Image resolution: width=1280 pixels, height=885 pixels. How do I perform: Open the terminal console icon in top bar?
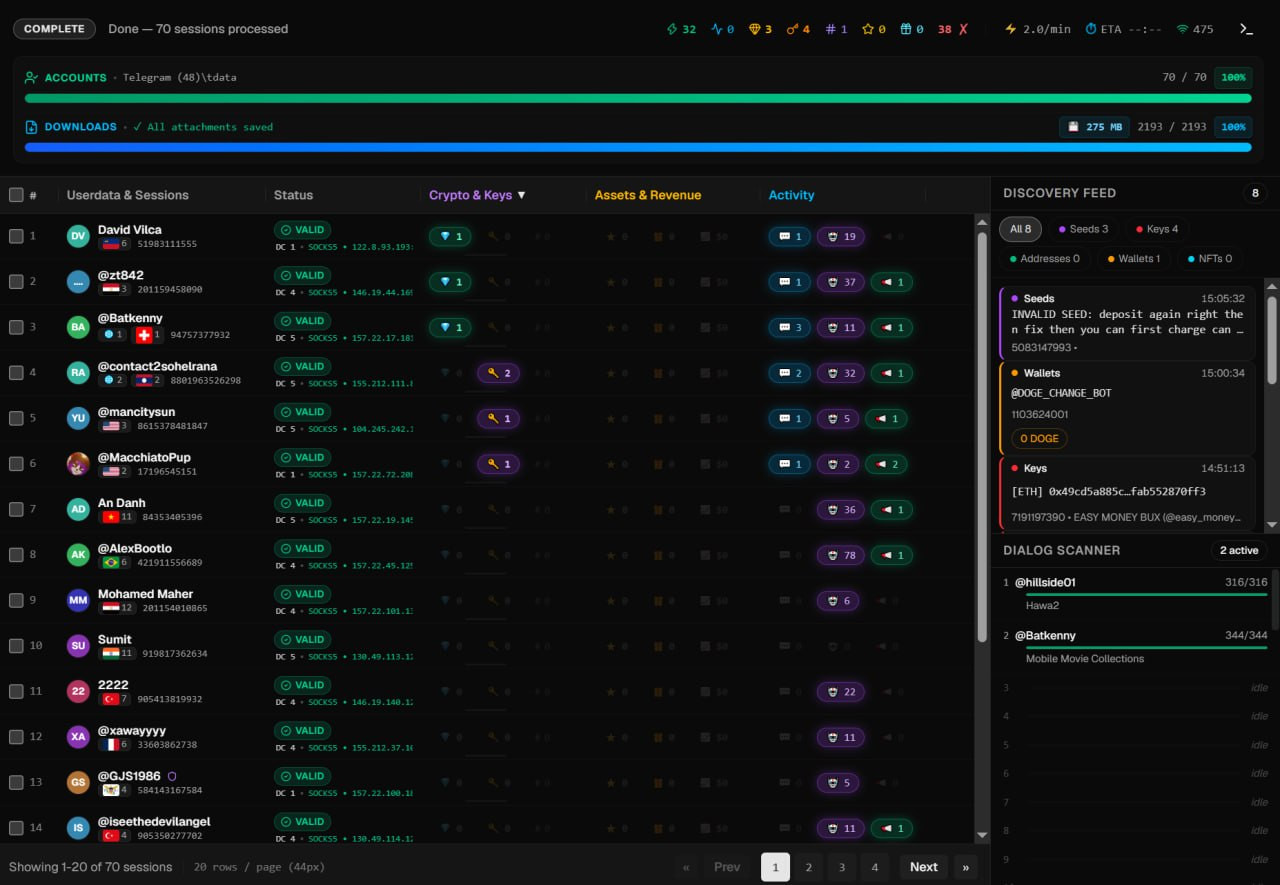[1246, 29]
